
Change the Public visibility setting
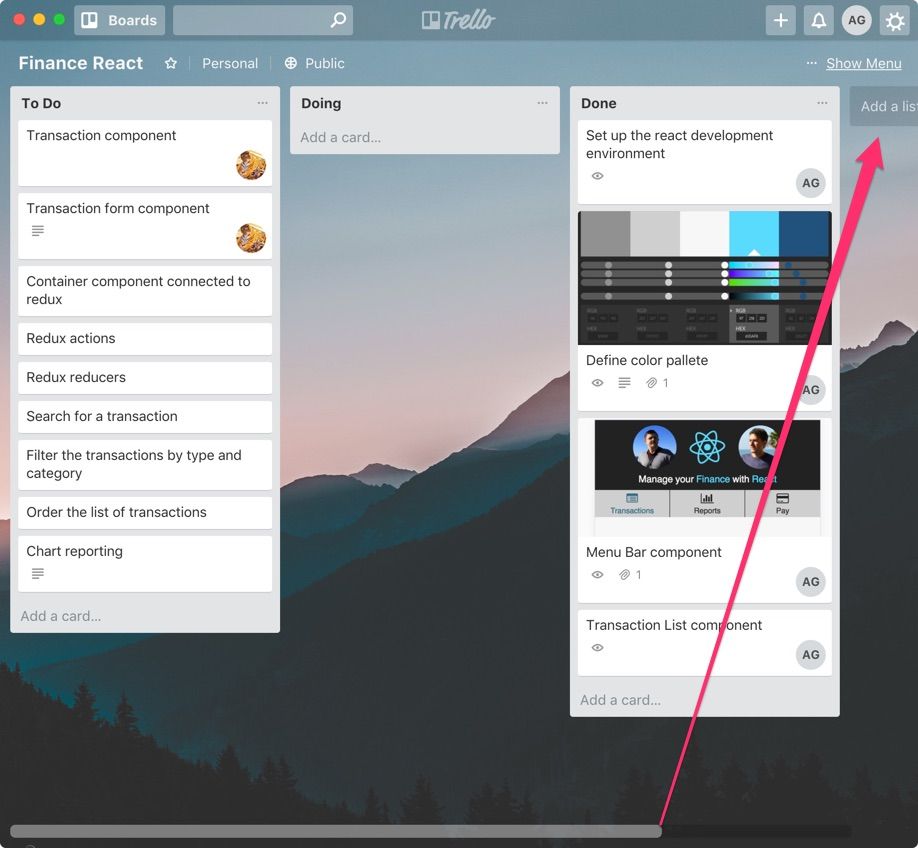point(314,63)
